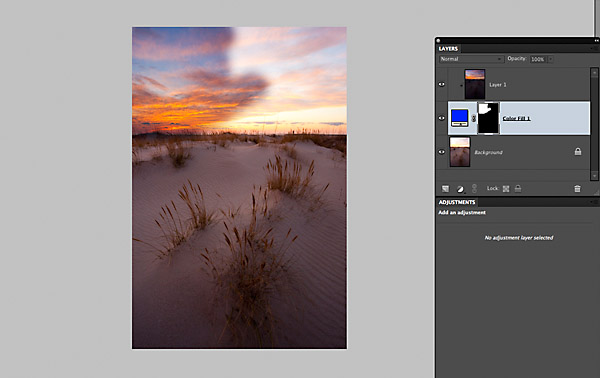
Task: Collapse the panel with the double-arrow icon
Action: click(596, 41)
